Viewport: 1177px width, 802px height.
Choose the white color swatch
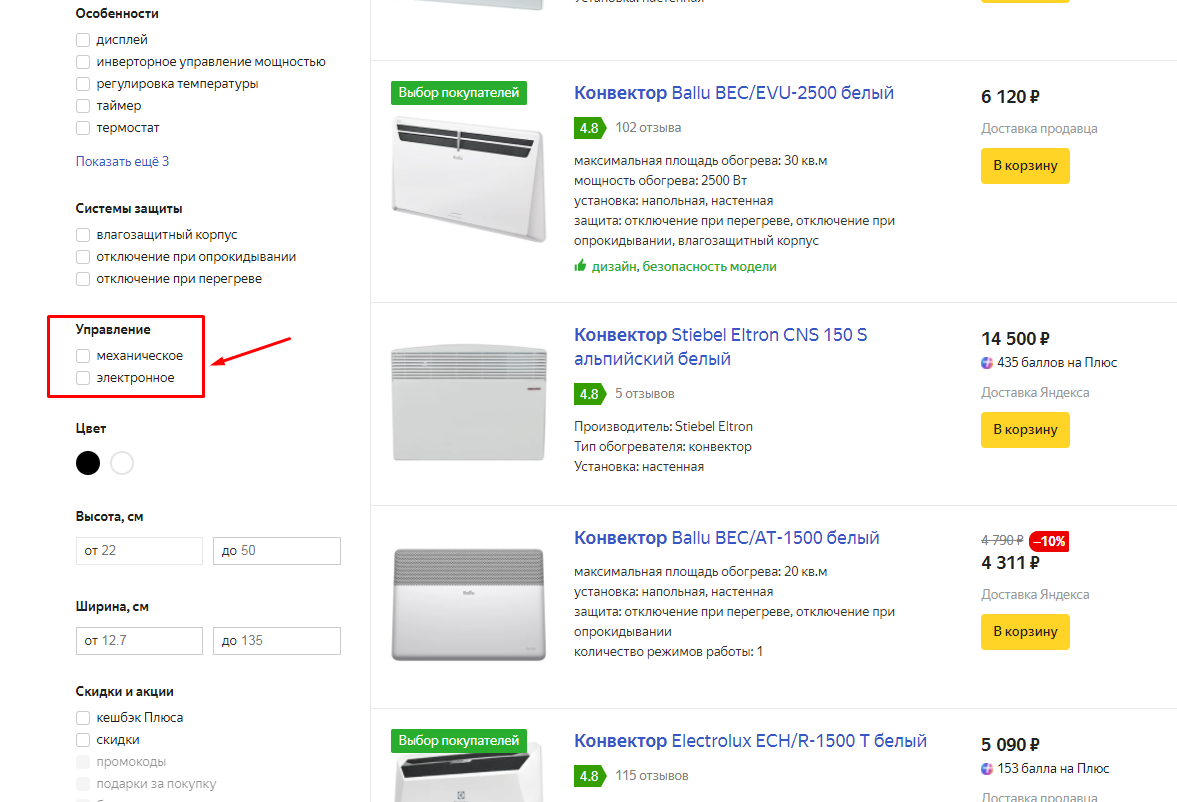click(x=122, y=463)
